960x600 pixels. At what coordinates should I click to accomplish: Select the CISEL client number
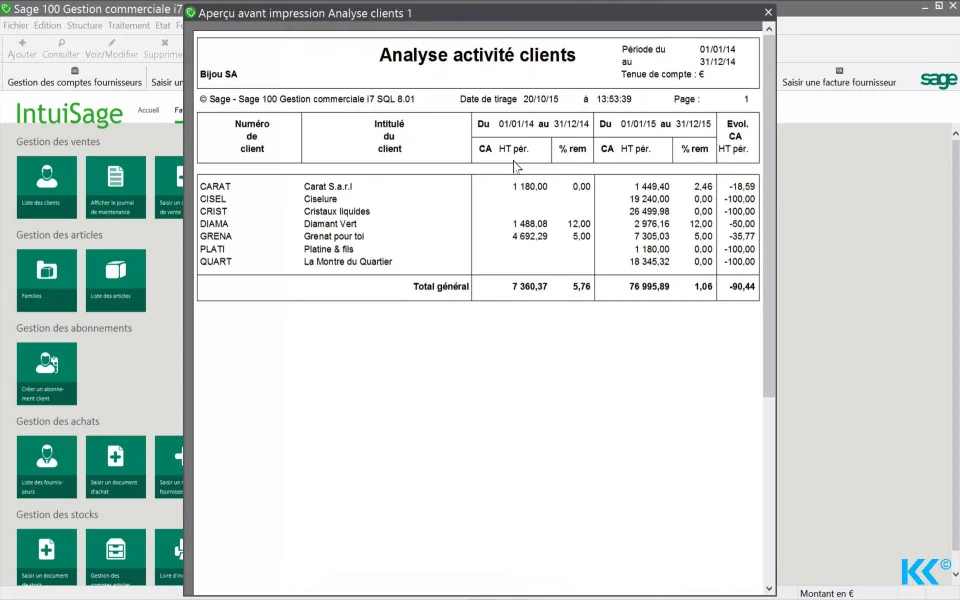[x=212, y=199]
